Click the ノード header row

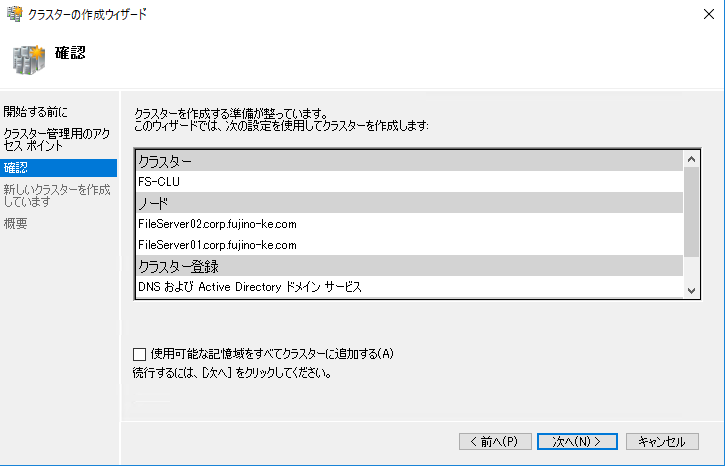[x=410, y=203]
